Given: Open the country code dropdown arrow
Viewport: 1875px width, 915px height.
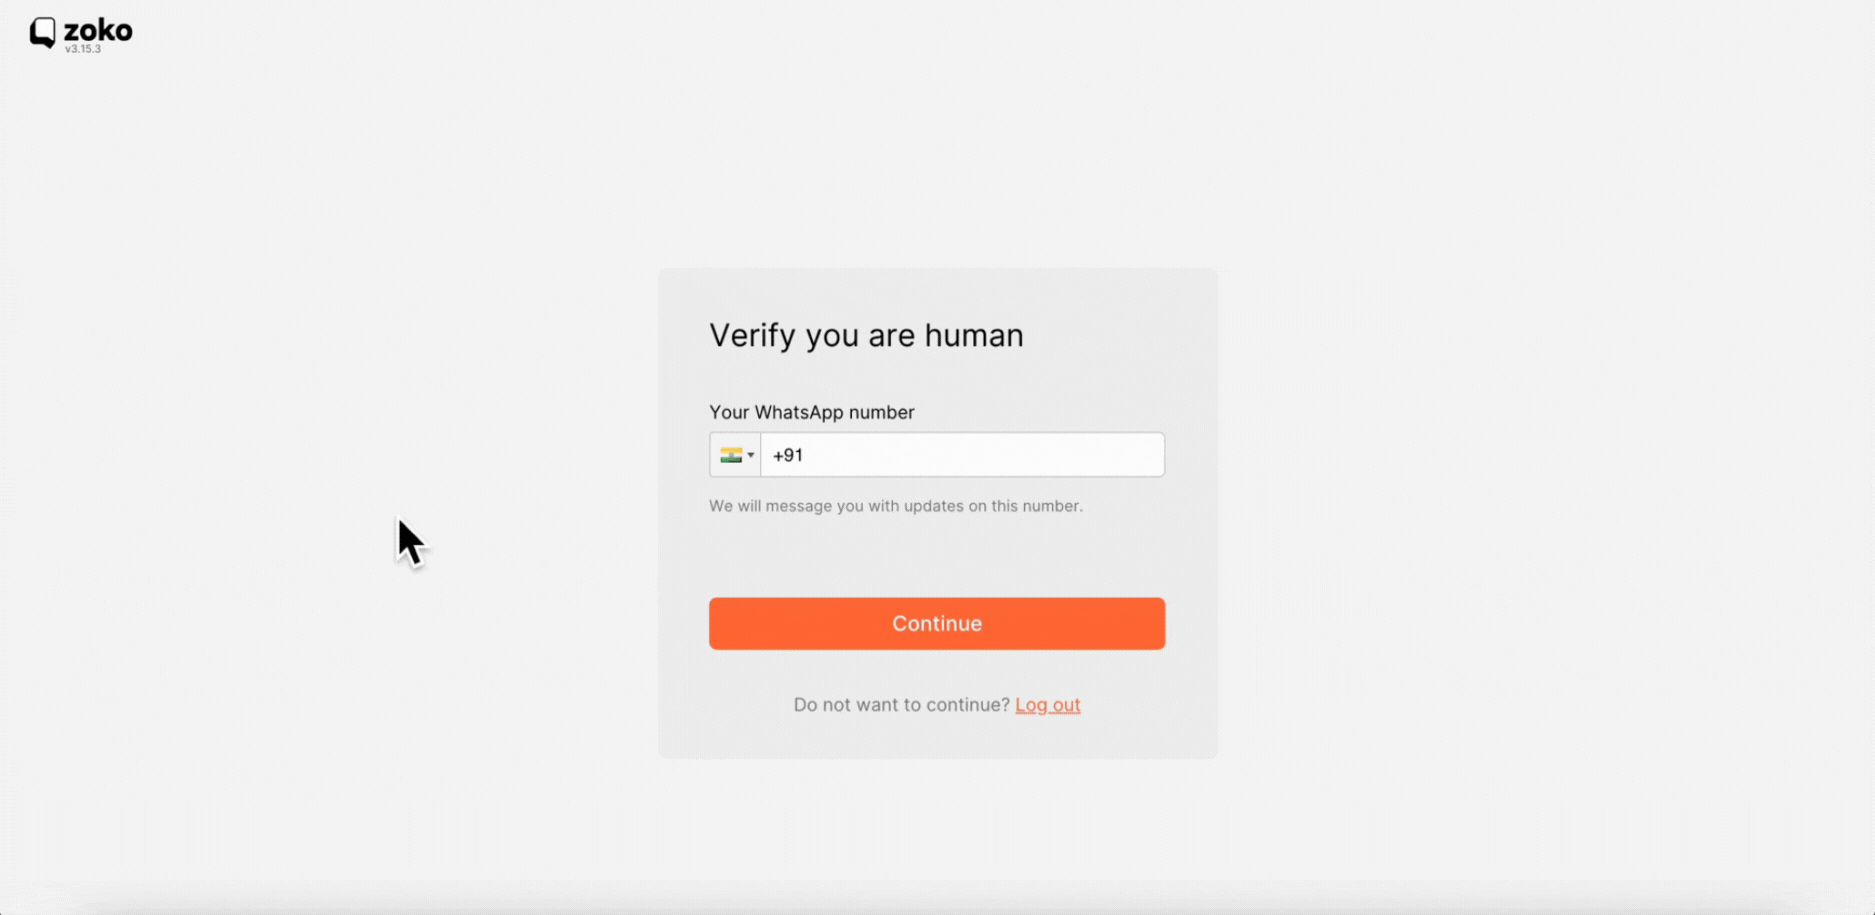Looking at the screenshot, I should pyautogui.click(x=751, y=455).
